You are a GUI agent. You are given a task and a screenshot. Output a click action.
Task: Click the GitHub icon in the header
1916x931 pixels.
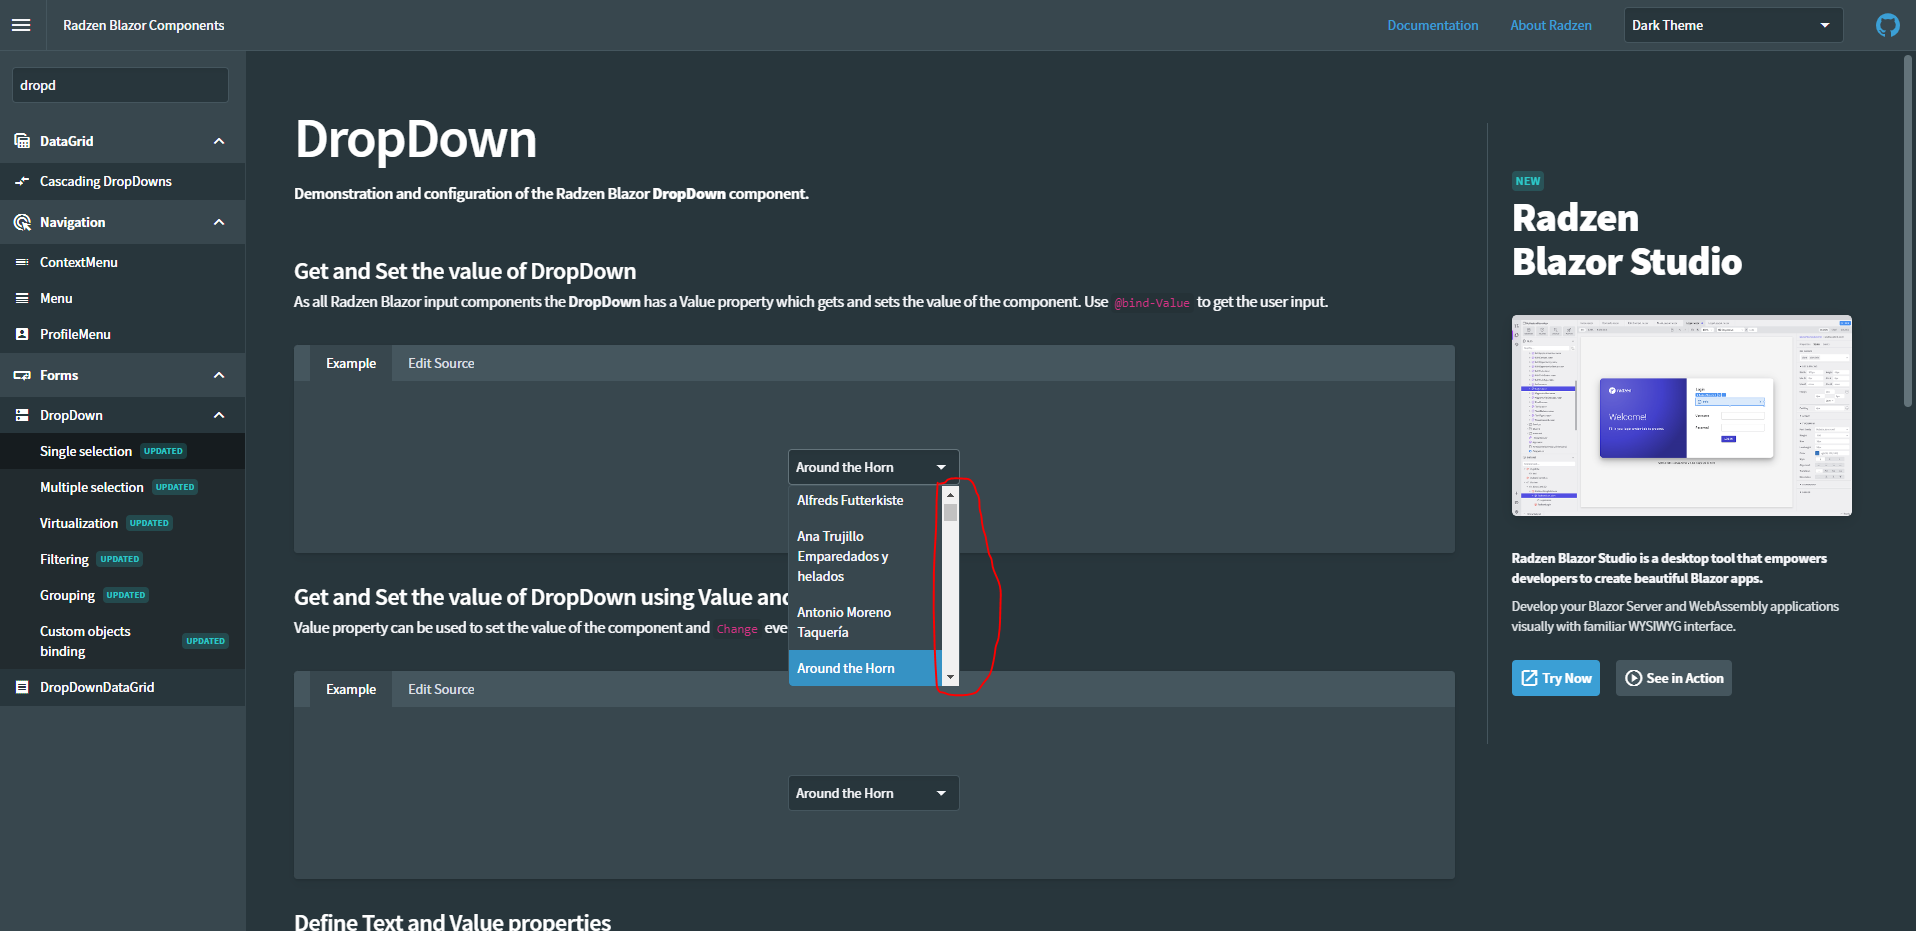point(1887,24)
